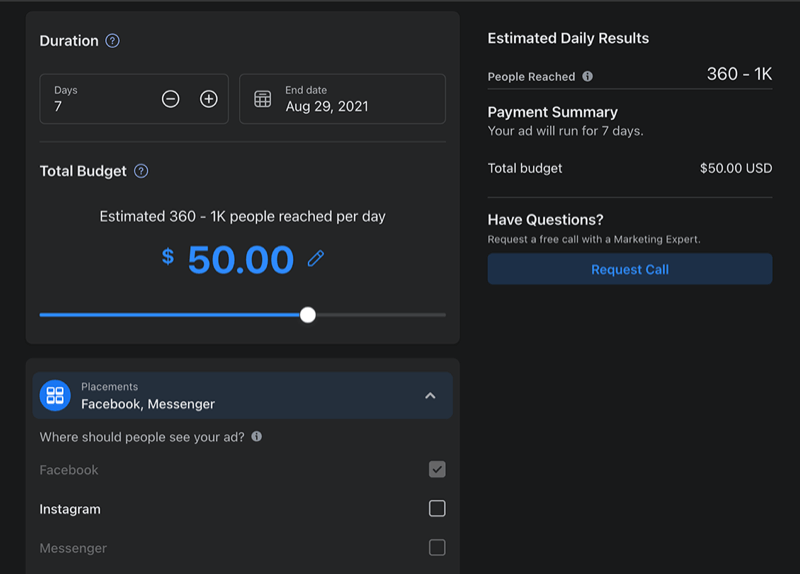The height and width of the screenshot is (574, 800).
Task: Open the End date calendar icon
Action: click(x=263, y=99)
